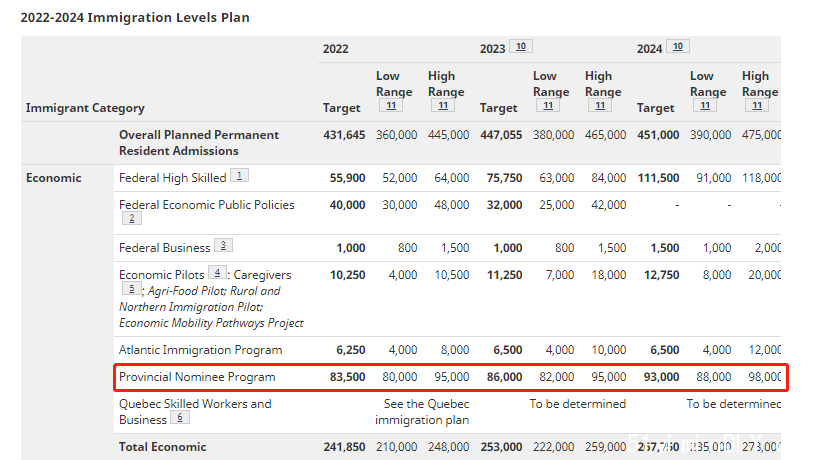
Task: Select overall 2023 high range value 465,000
Action: 605,135
